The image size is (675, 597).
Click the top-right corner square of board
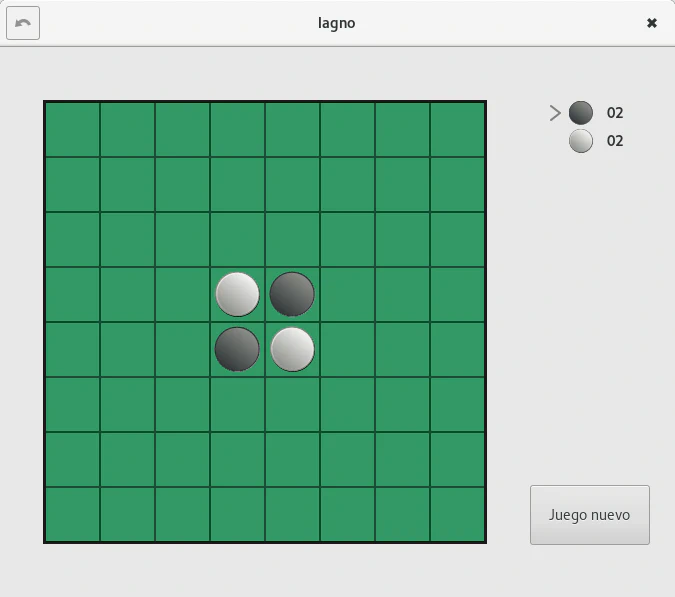tap(457, 130)
